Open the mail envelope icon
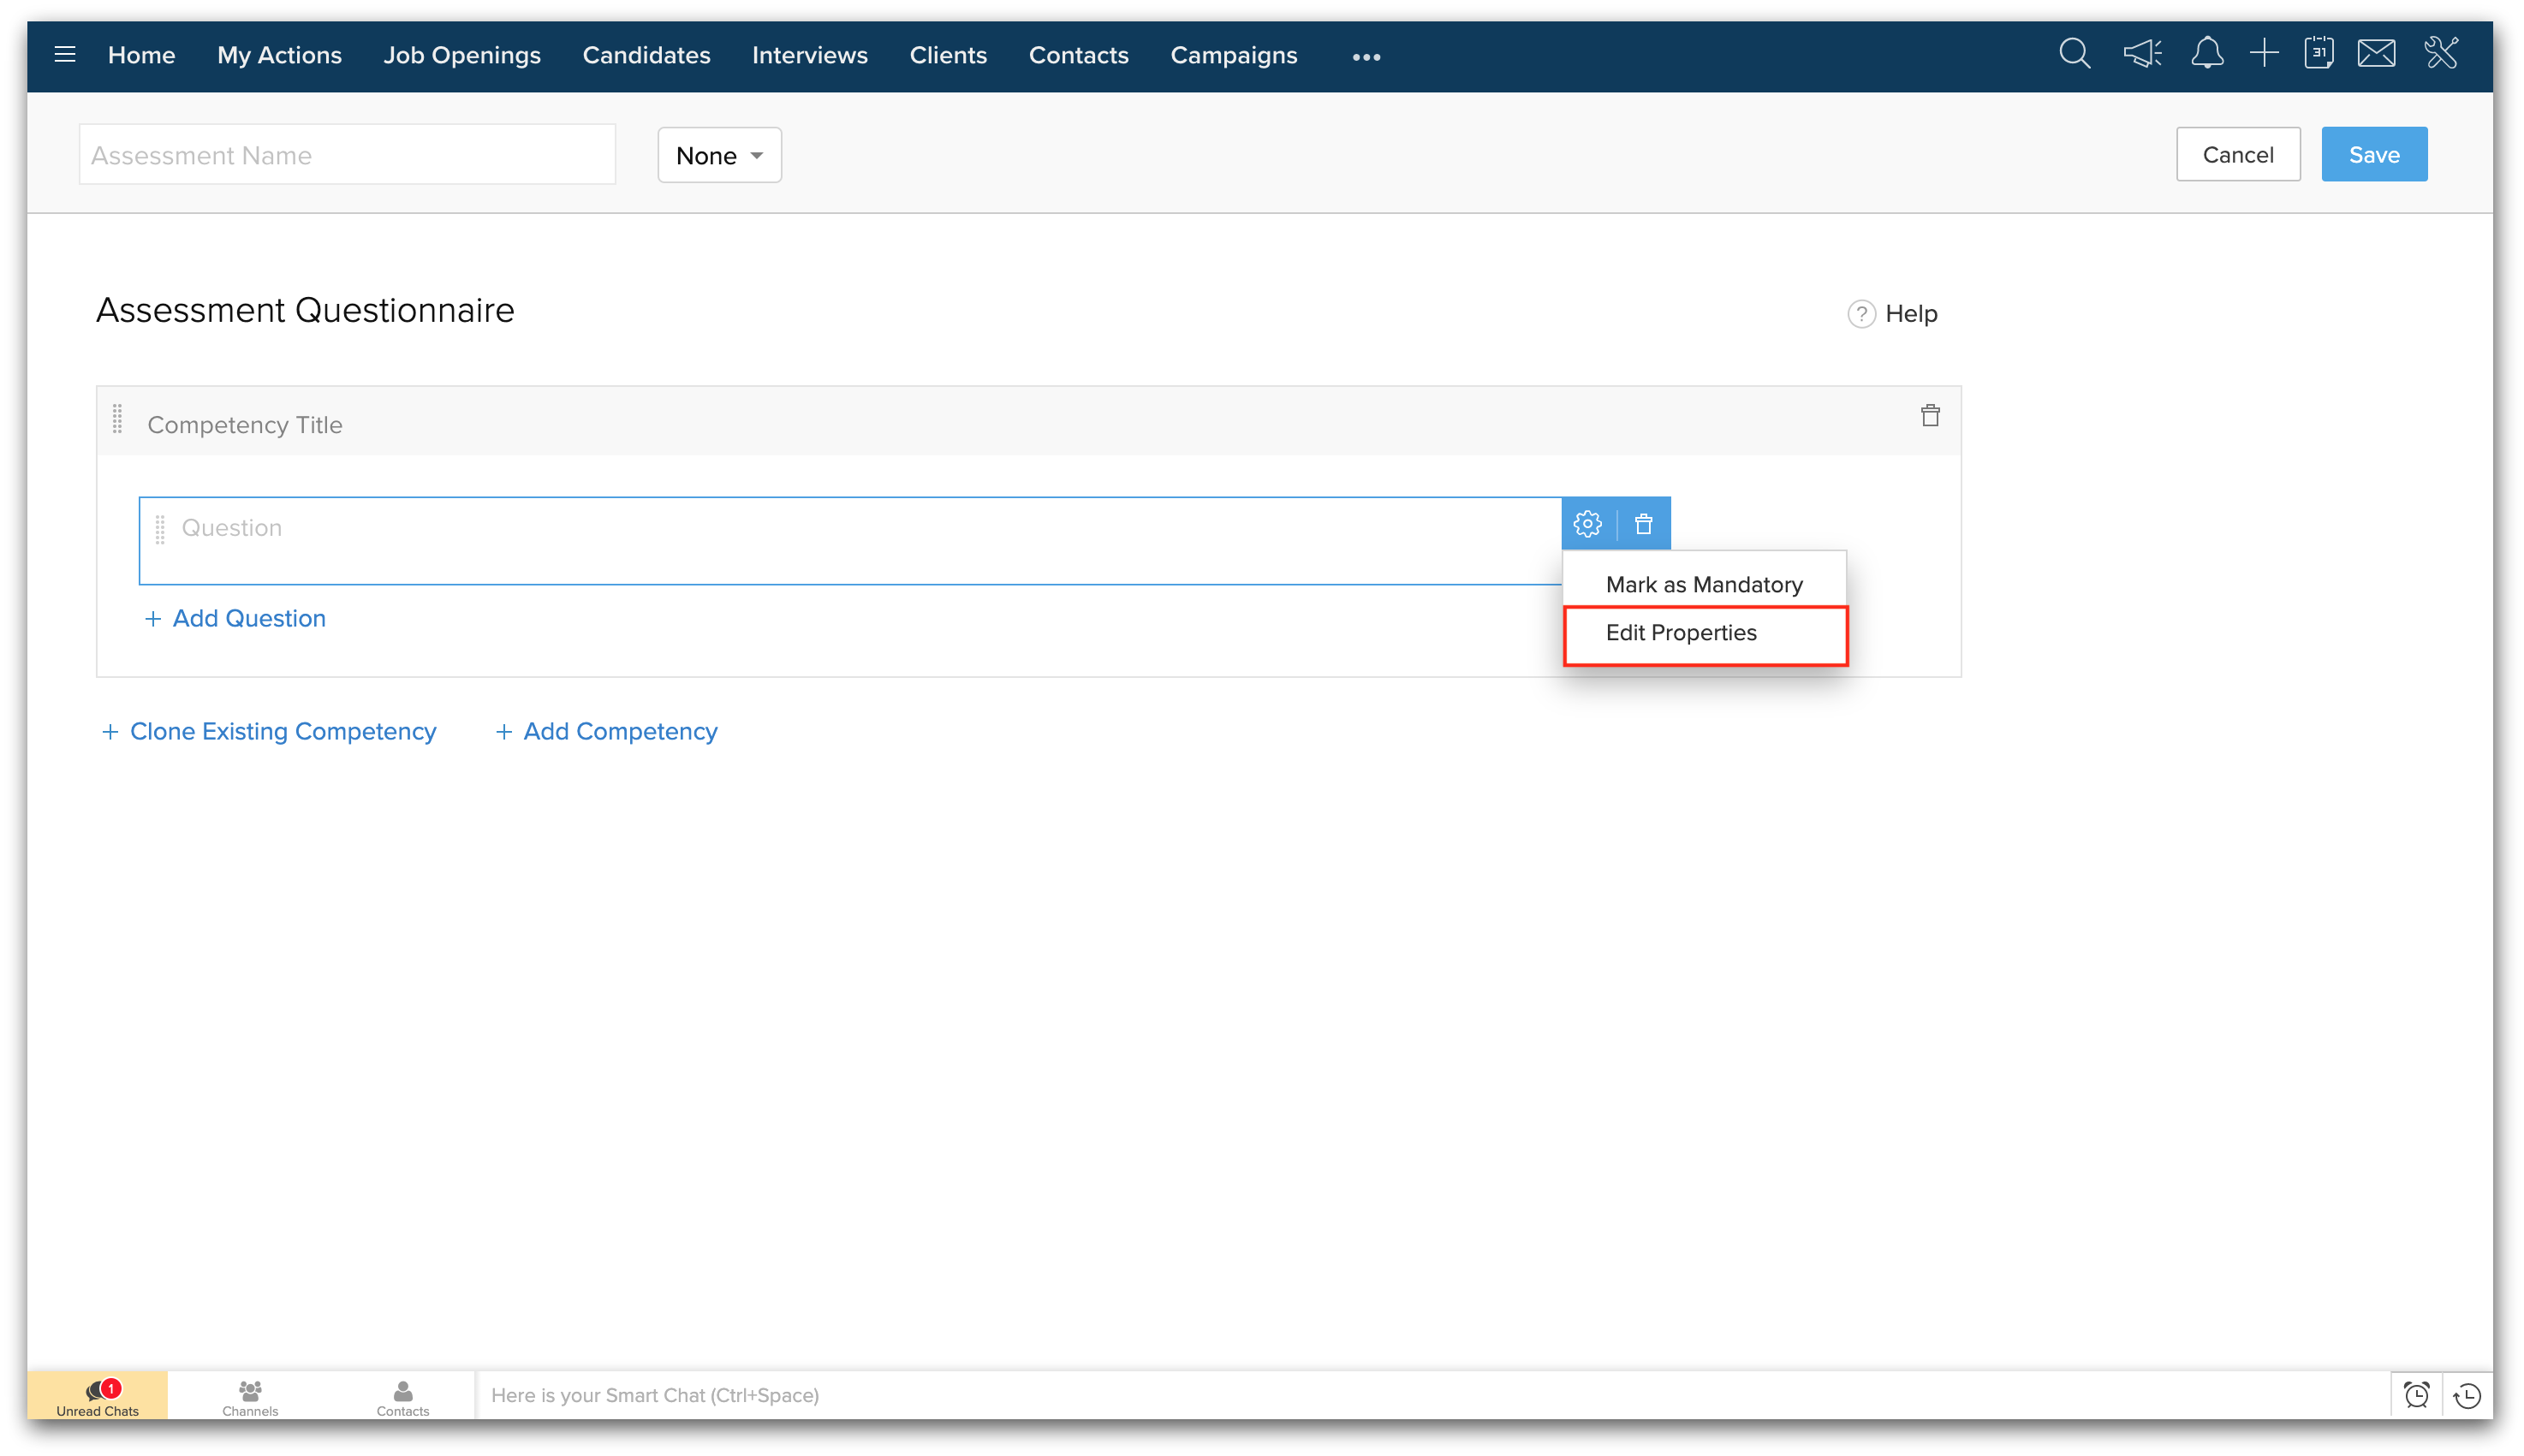2524x1456 pixels. tap(2376, 54)
